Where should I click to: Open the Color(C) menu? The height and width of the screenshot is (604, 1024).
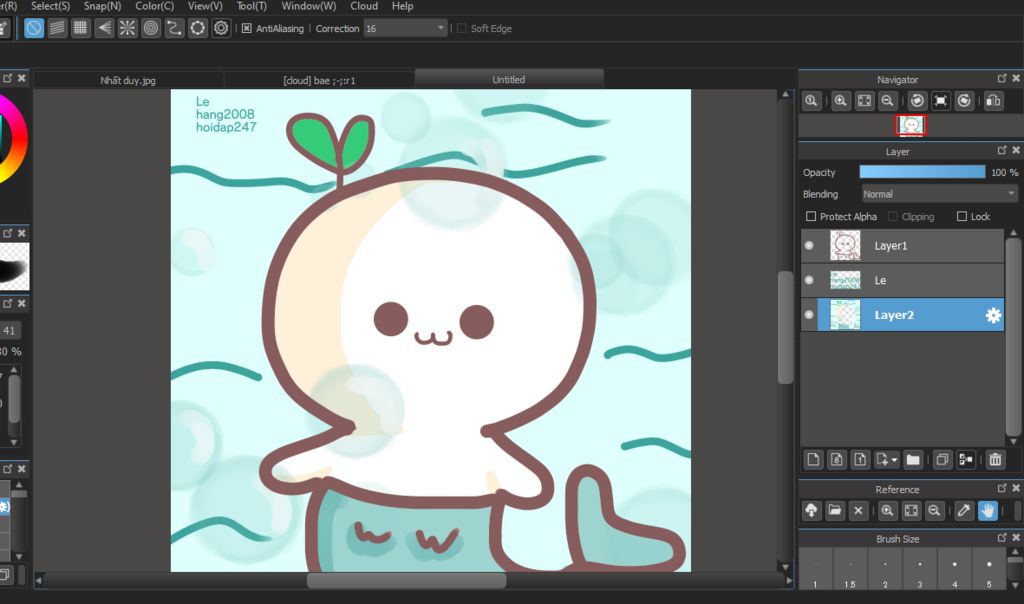[155, 6]
